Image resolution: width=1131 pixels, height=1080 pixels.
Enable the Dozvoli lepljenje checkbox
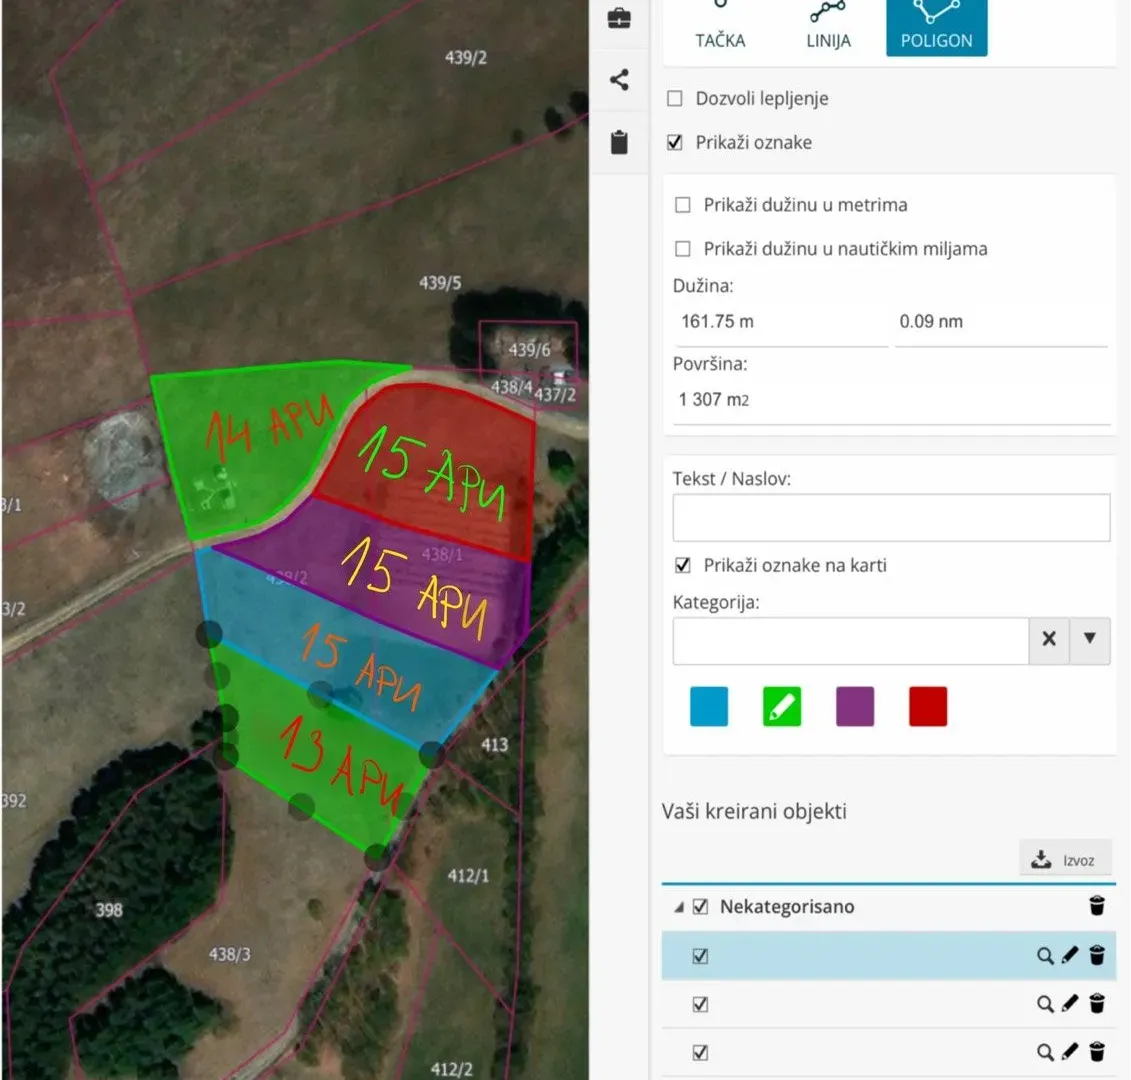pyautogui.click(x=674, y=98)
